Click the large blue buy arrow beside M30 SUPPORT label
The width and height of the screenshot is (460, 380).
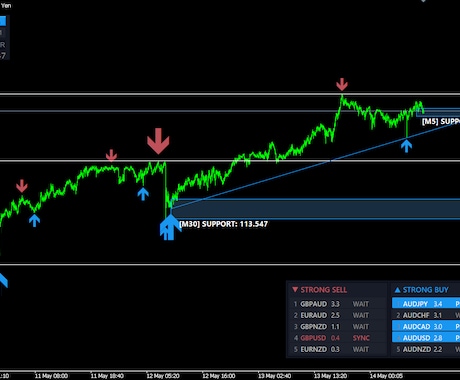click(x=170, y=227)
